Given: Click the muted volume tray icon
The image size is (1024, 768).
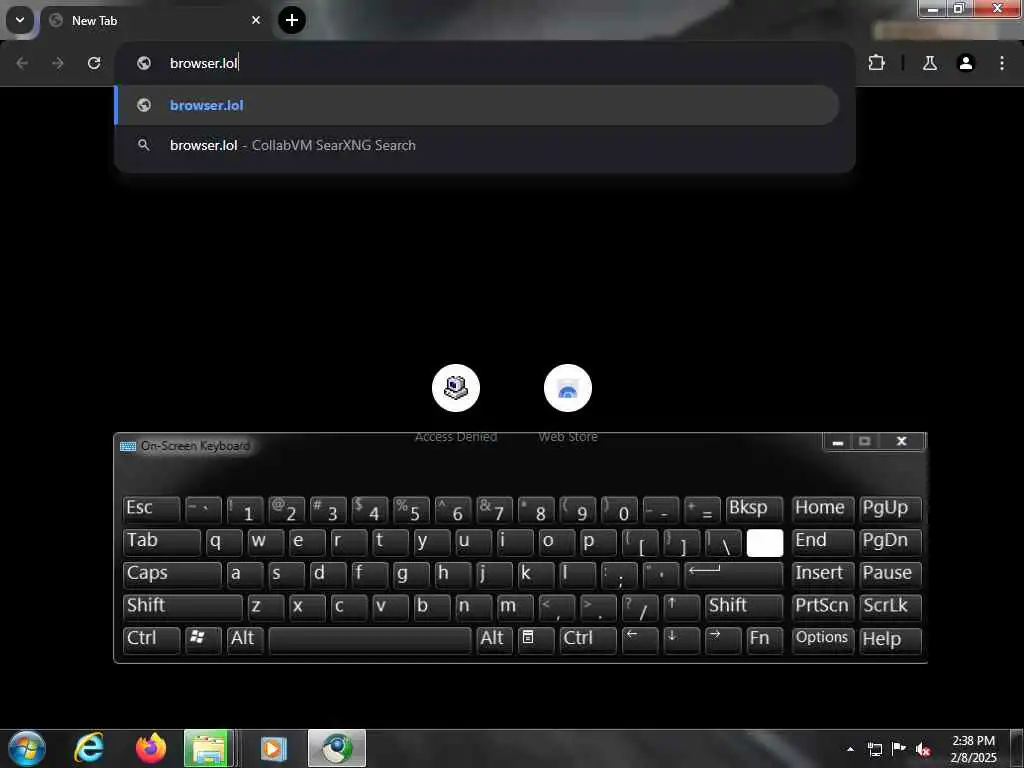Looking at the screenshot, I should (x=923, y=749).
